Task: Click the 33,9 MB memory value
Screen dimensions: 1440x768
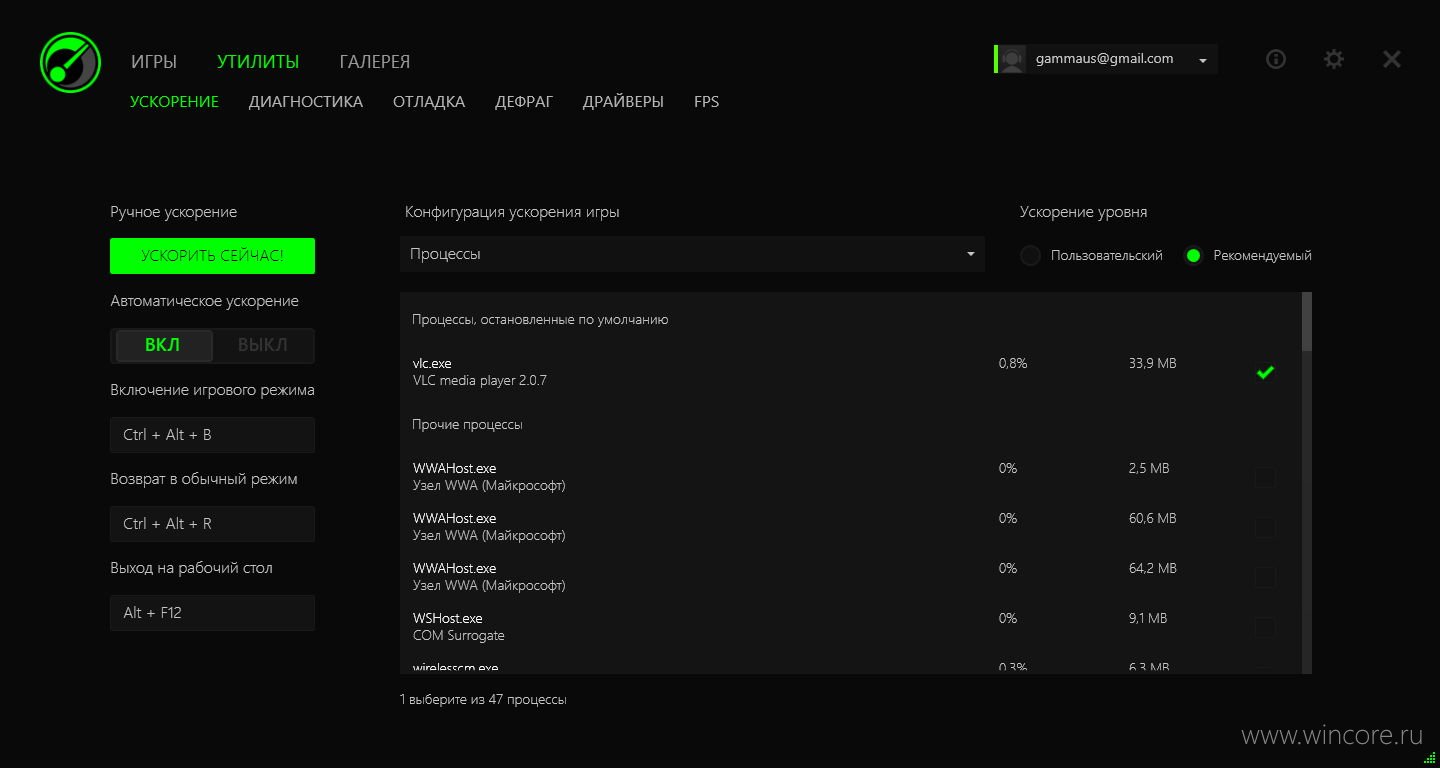Action: (1153, 363)
